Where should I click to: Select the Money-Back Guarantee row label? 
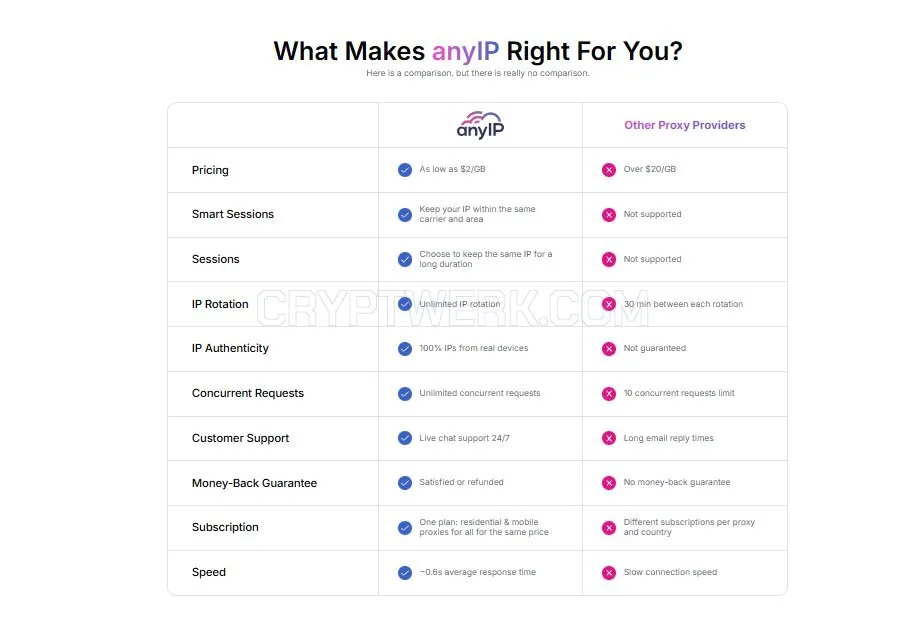[254, 483]
